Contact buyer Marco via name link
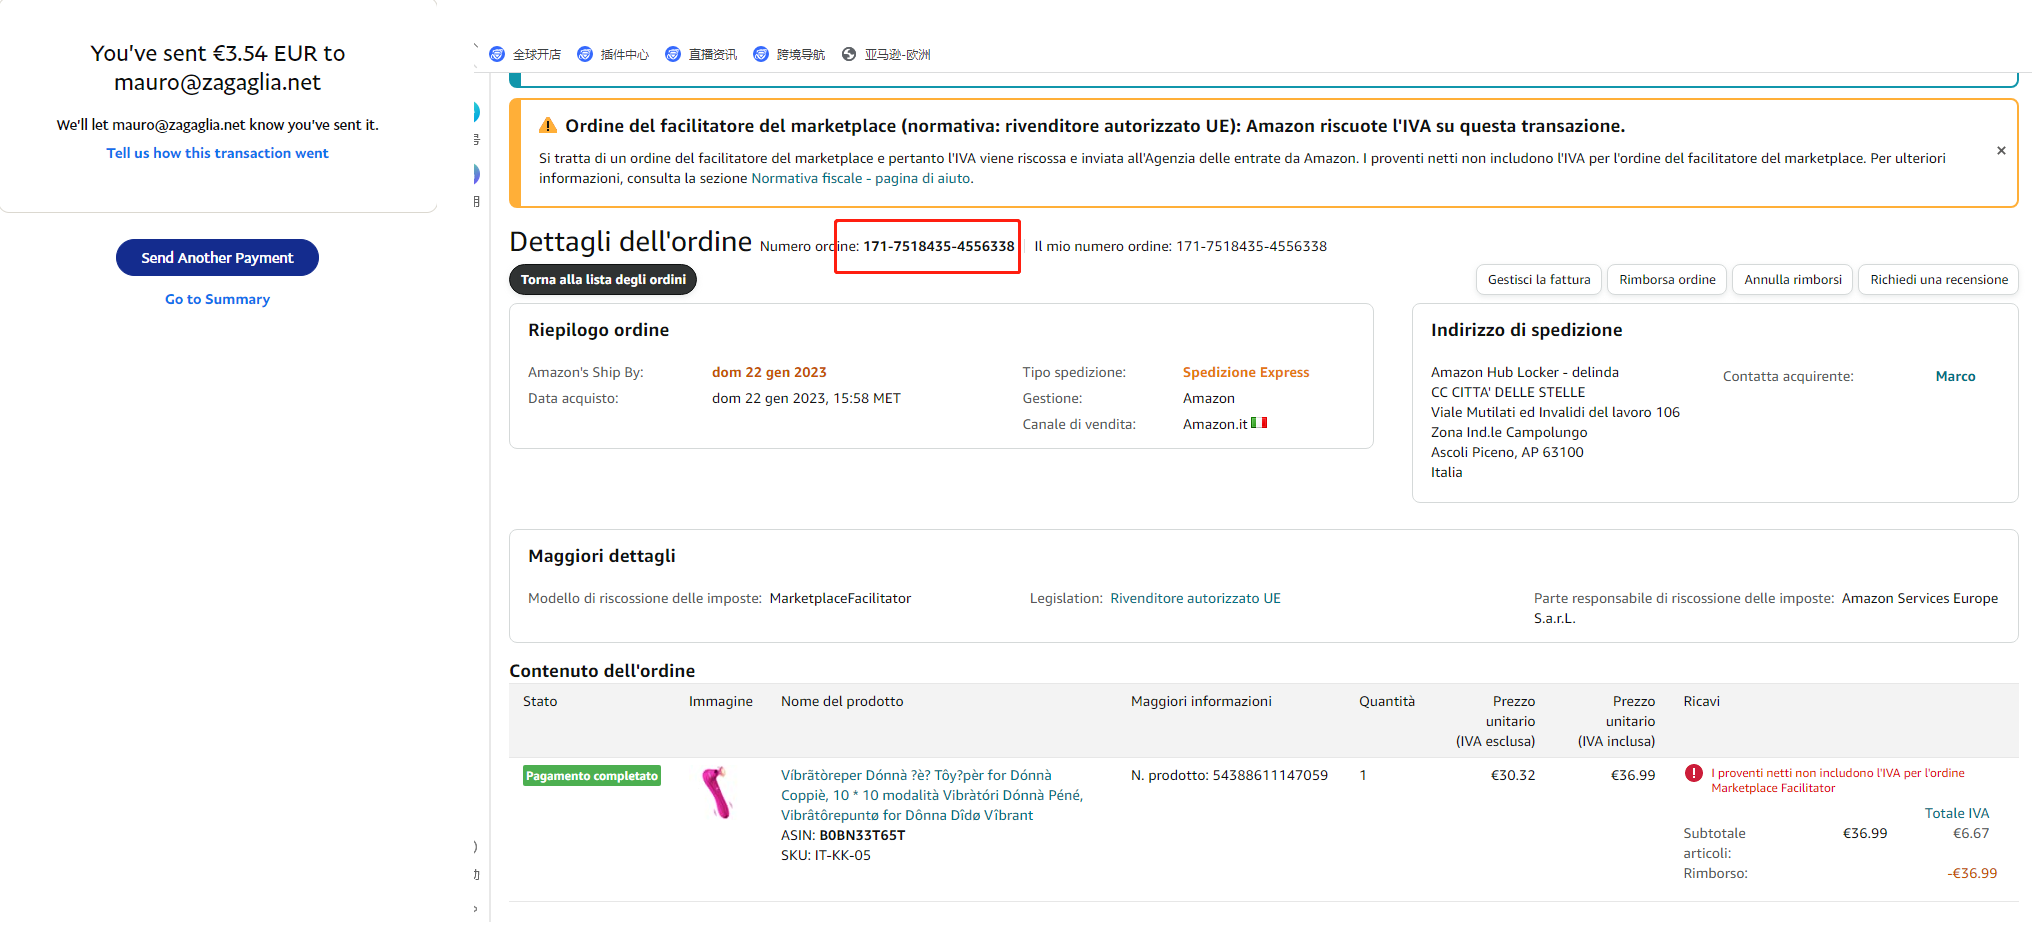 click(x=1955, y=376)
